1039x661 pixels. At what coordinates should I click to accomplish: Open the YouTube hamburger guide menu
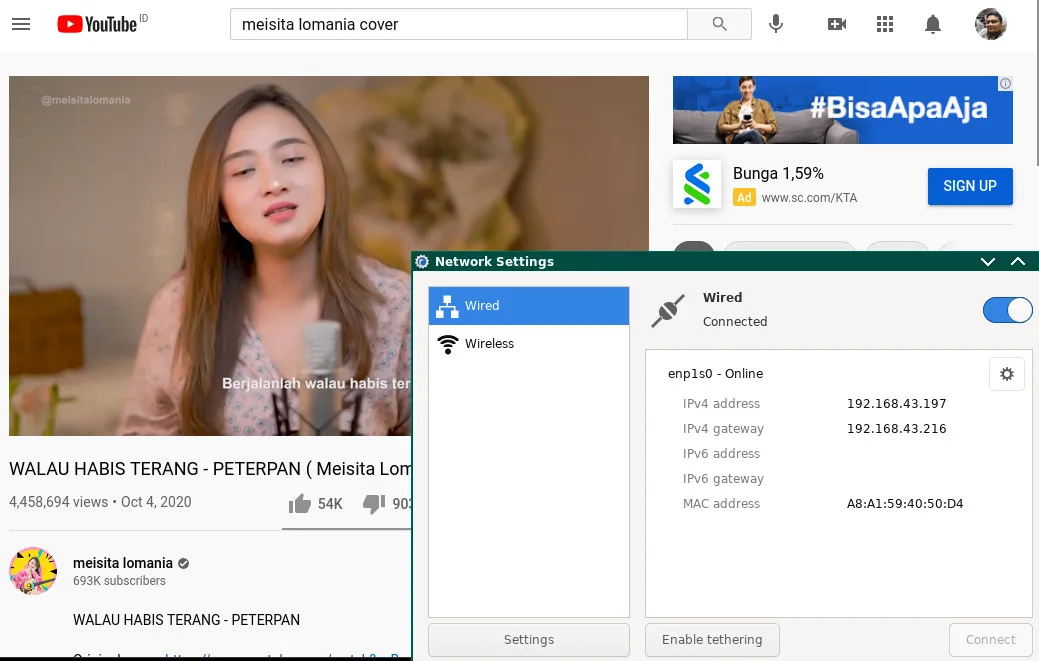(x=21, y=25)
